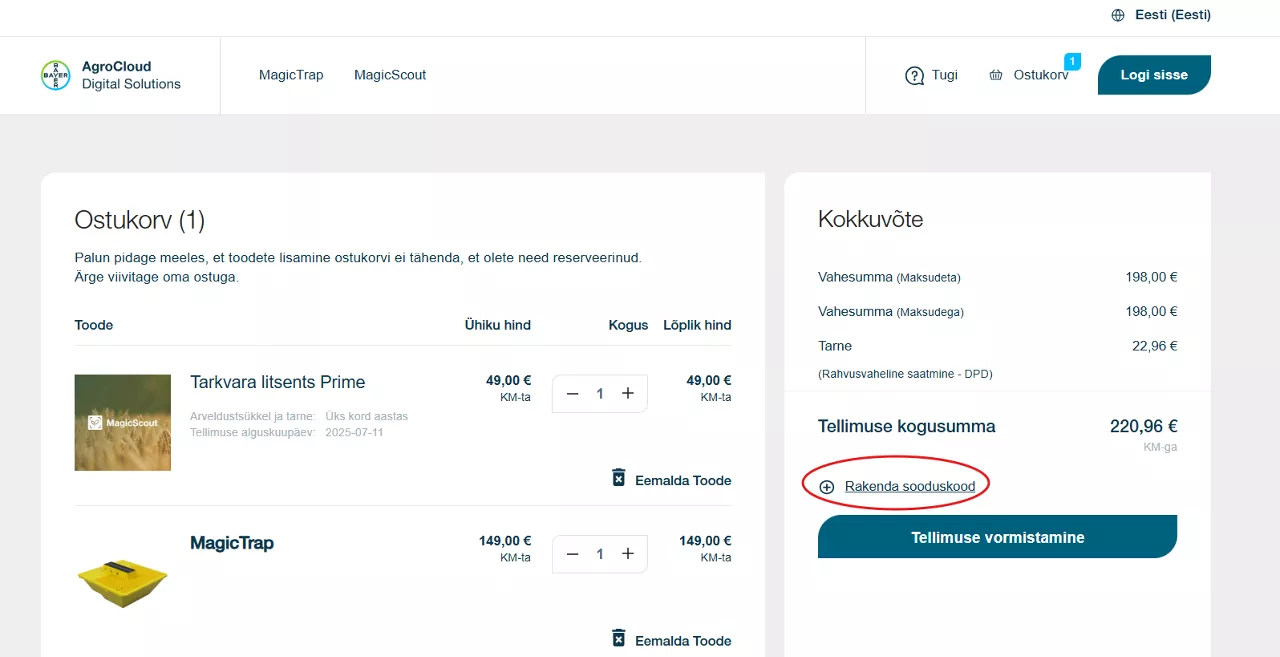
Task: Click the Logi sisse button
Action: point(1154,75)
